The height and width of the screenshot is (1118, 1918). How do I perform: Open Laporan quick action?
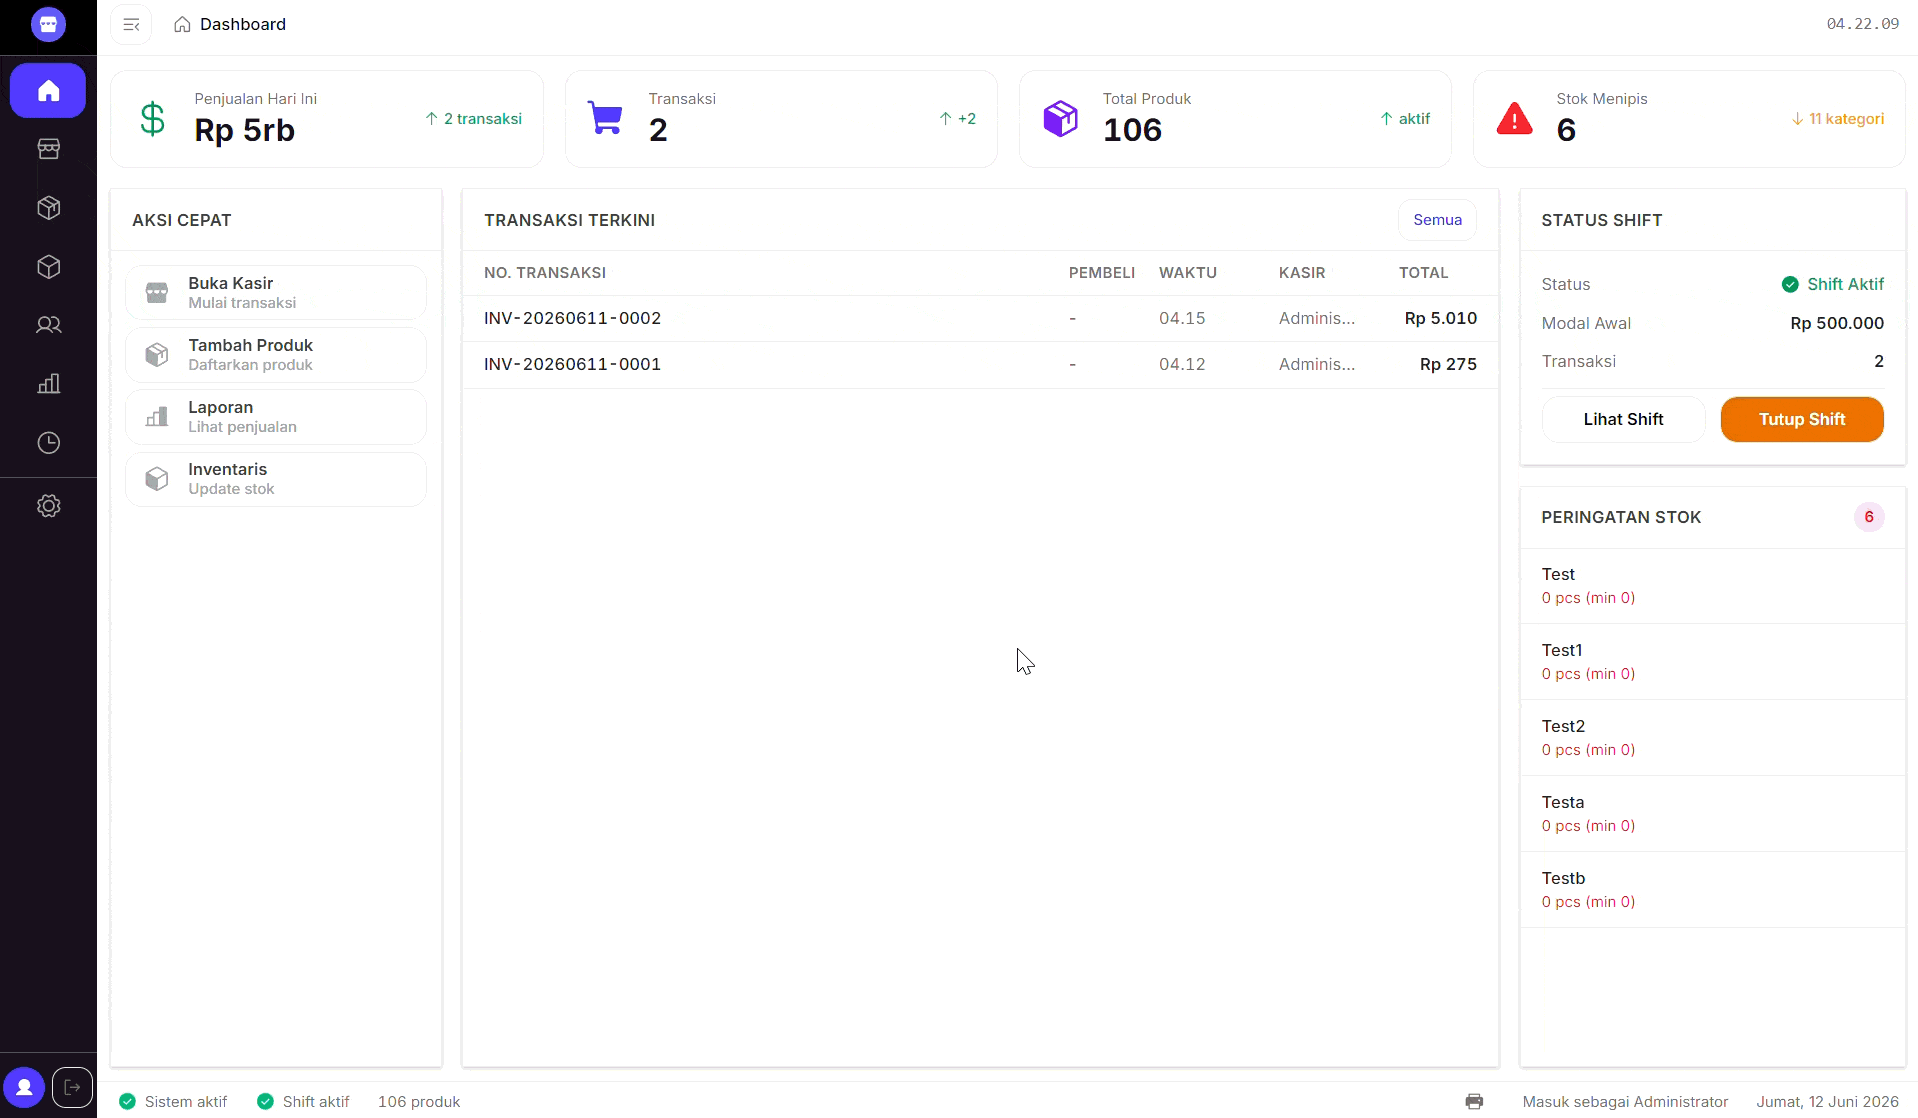tap(276, 417)
